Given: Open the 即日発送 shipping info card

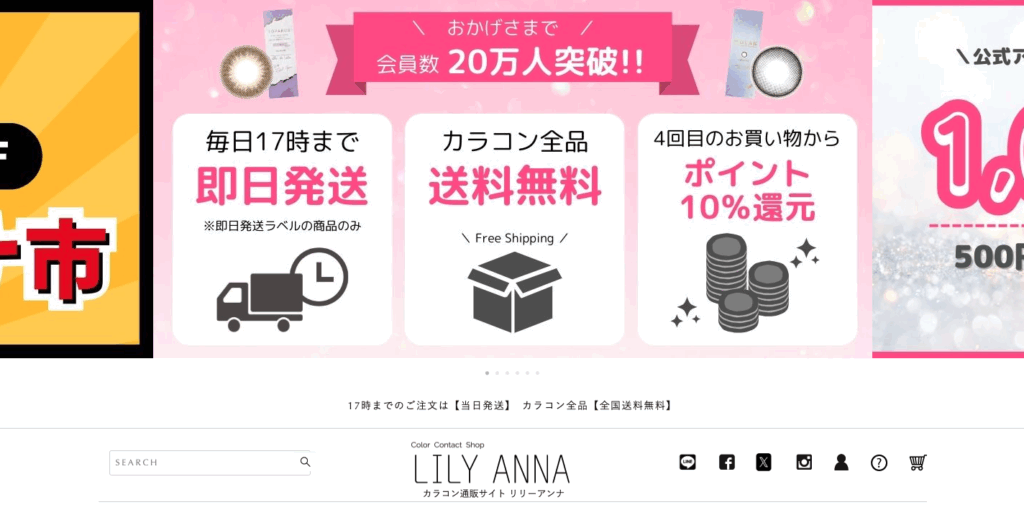Looking at the screenshot, I should point(282,230).
